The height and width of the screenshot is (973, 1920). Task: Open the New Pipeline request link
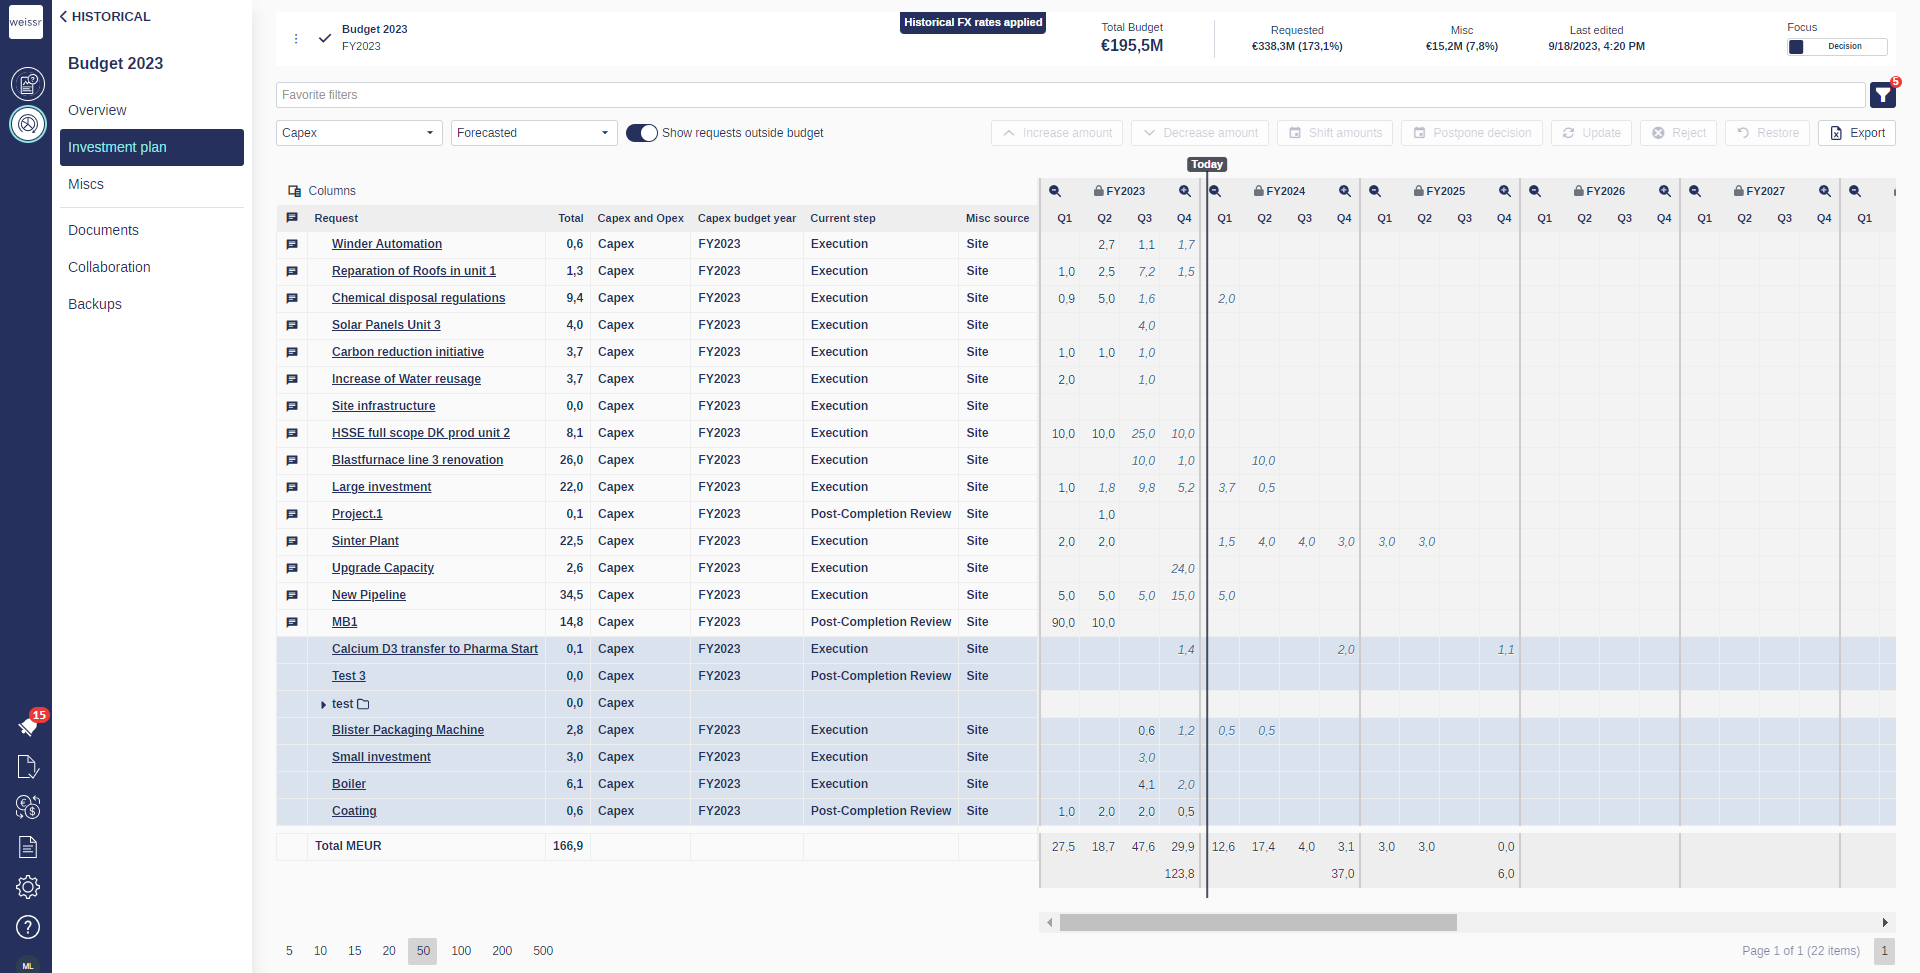click(x=368, y=595)
